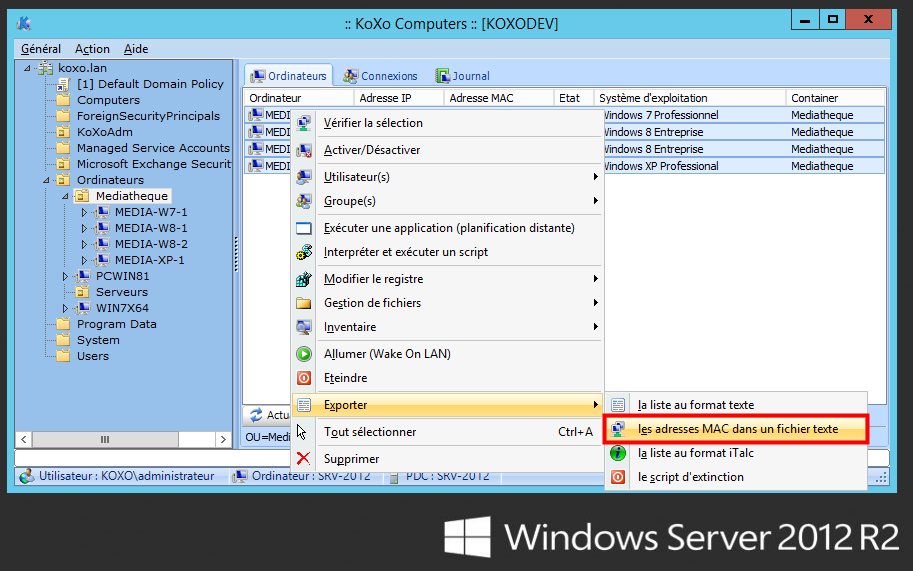Viewport: 913px width, 571px height.
Task: Expand the MEDIA-W8-2 tree node
Action: click(84, 244)
